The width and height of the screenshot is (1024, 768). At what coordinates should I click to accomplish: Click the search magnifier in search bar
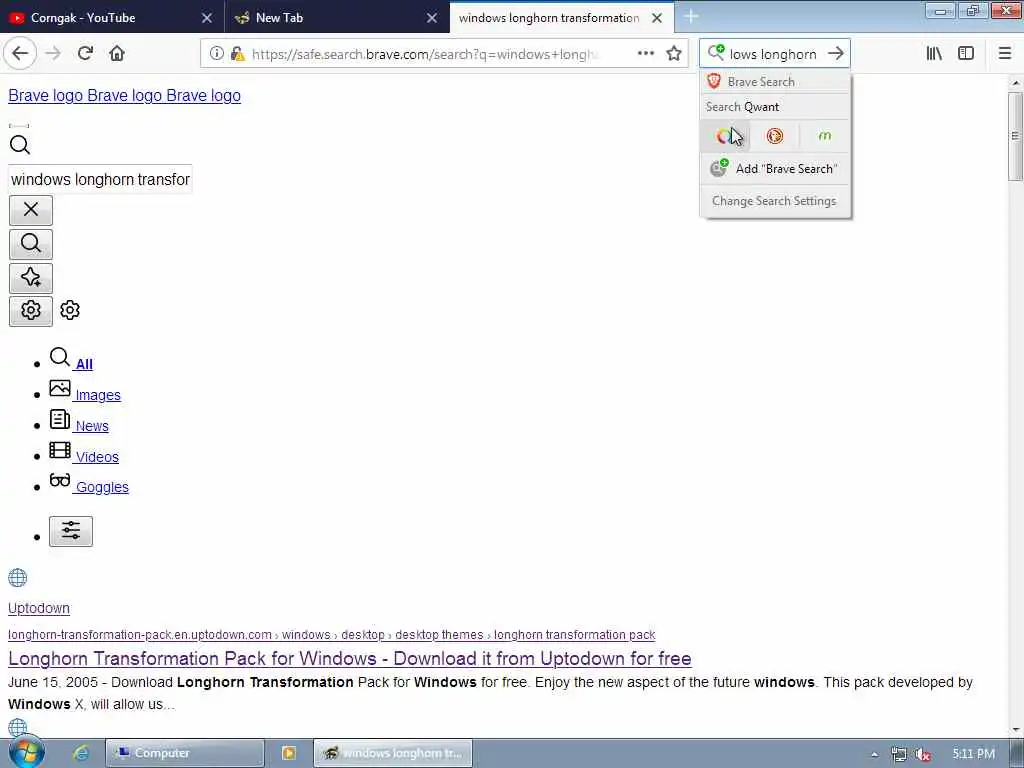click(716, 52)
